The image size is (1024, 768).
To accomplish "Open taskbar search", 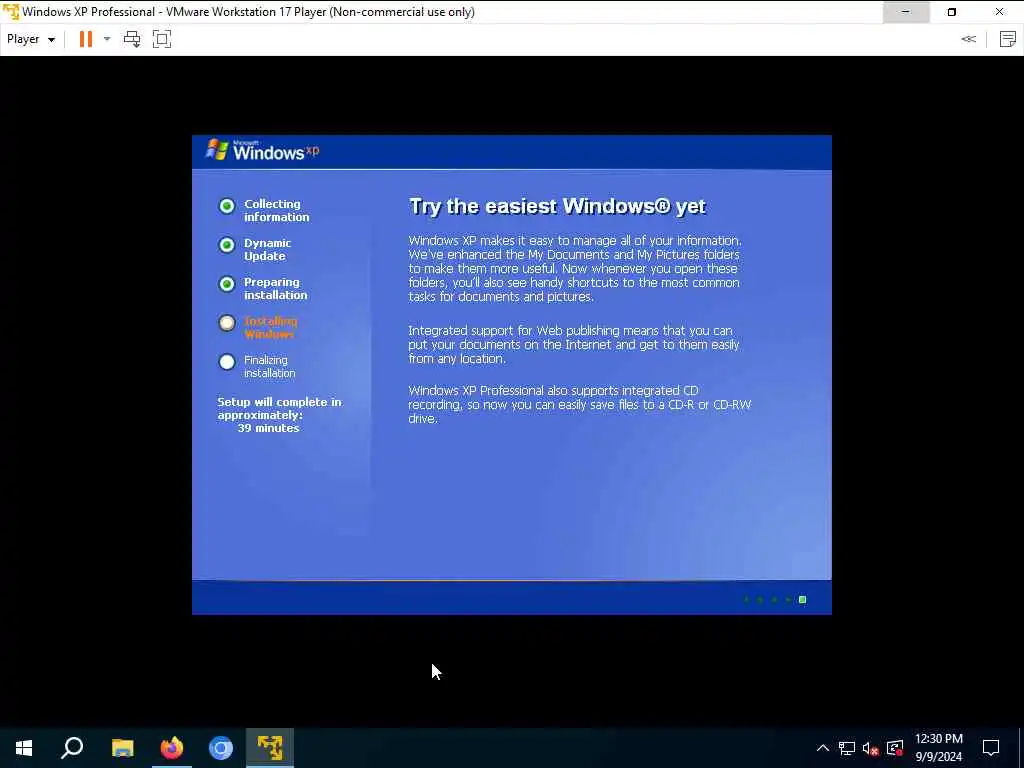I will 72,748.
